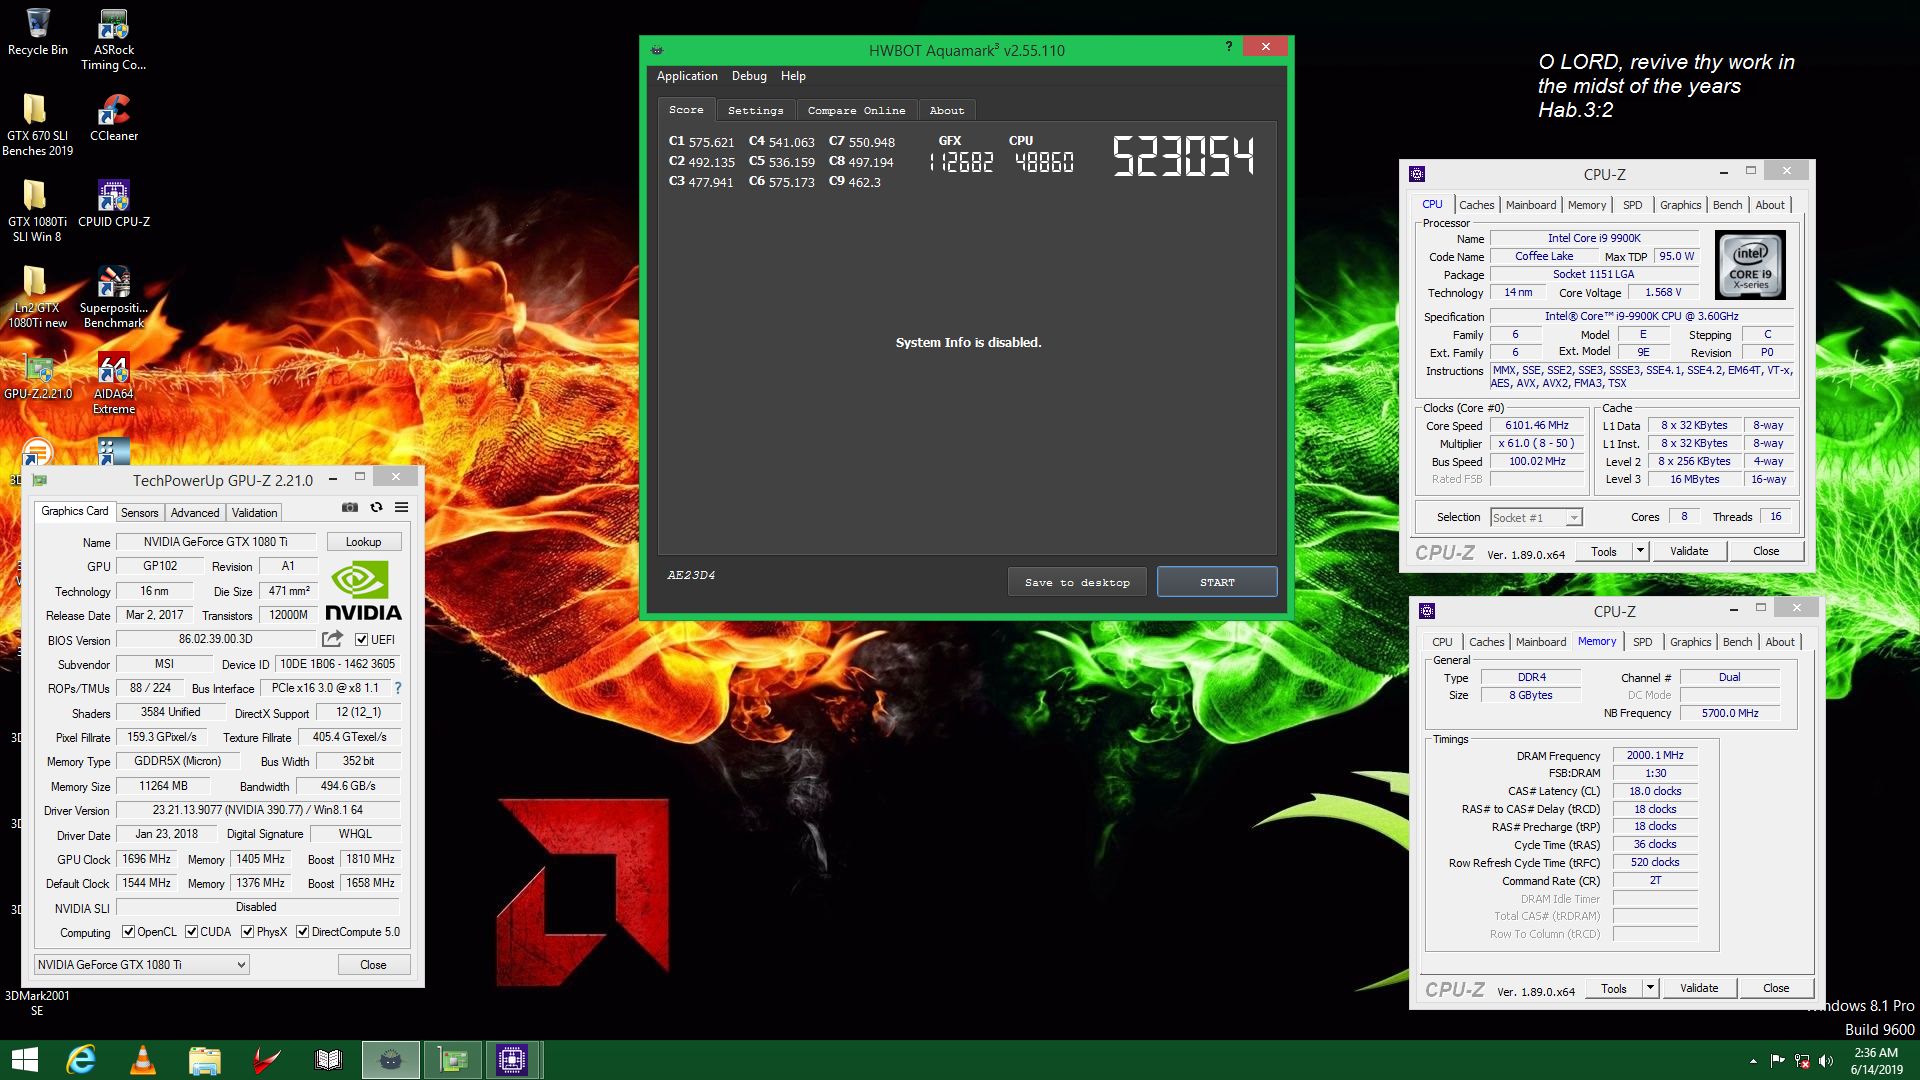Switch to the GPU-Z taskbar button

[x=453, y=1060]
